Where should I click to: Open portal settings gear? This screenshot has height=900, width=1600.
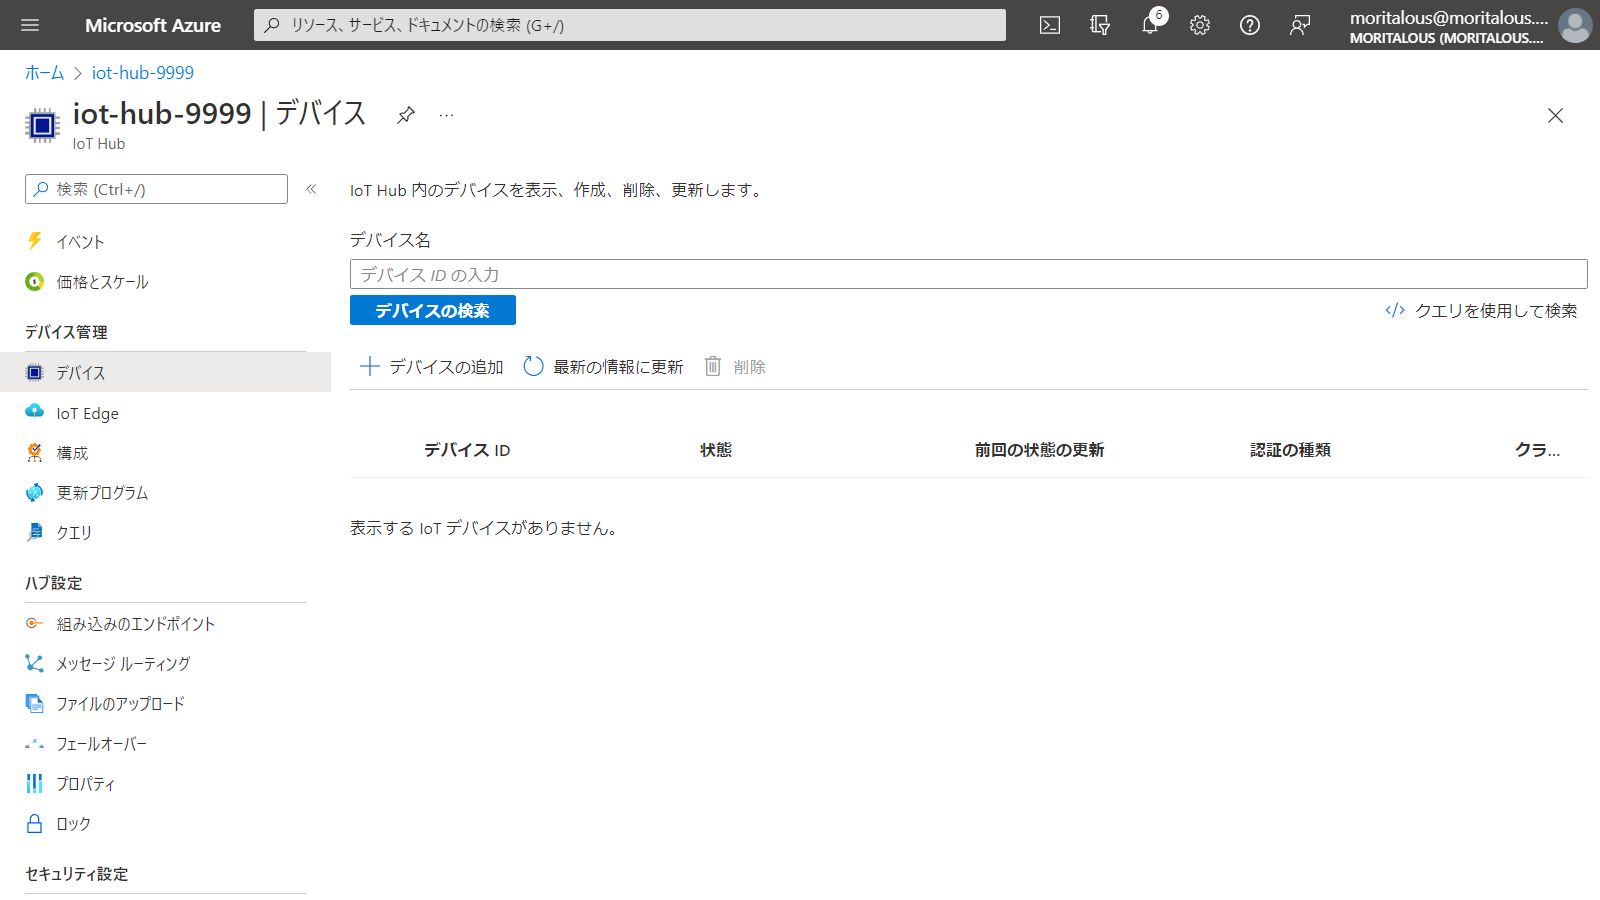point(1200,25)
